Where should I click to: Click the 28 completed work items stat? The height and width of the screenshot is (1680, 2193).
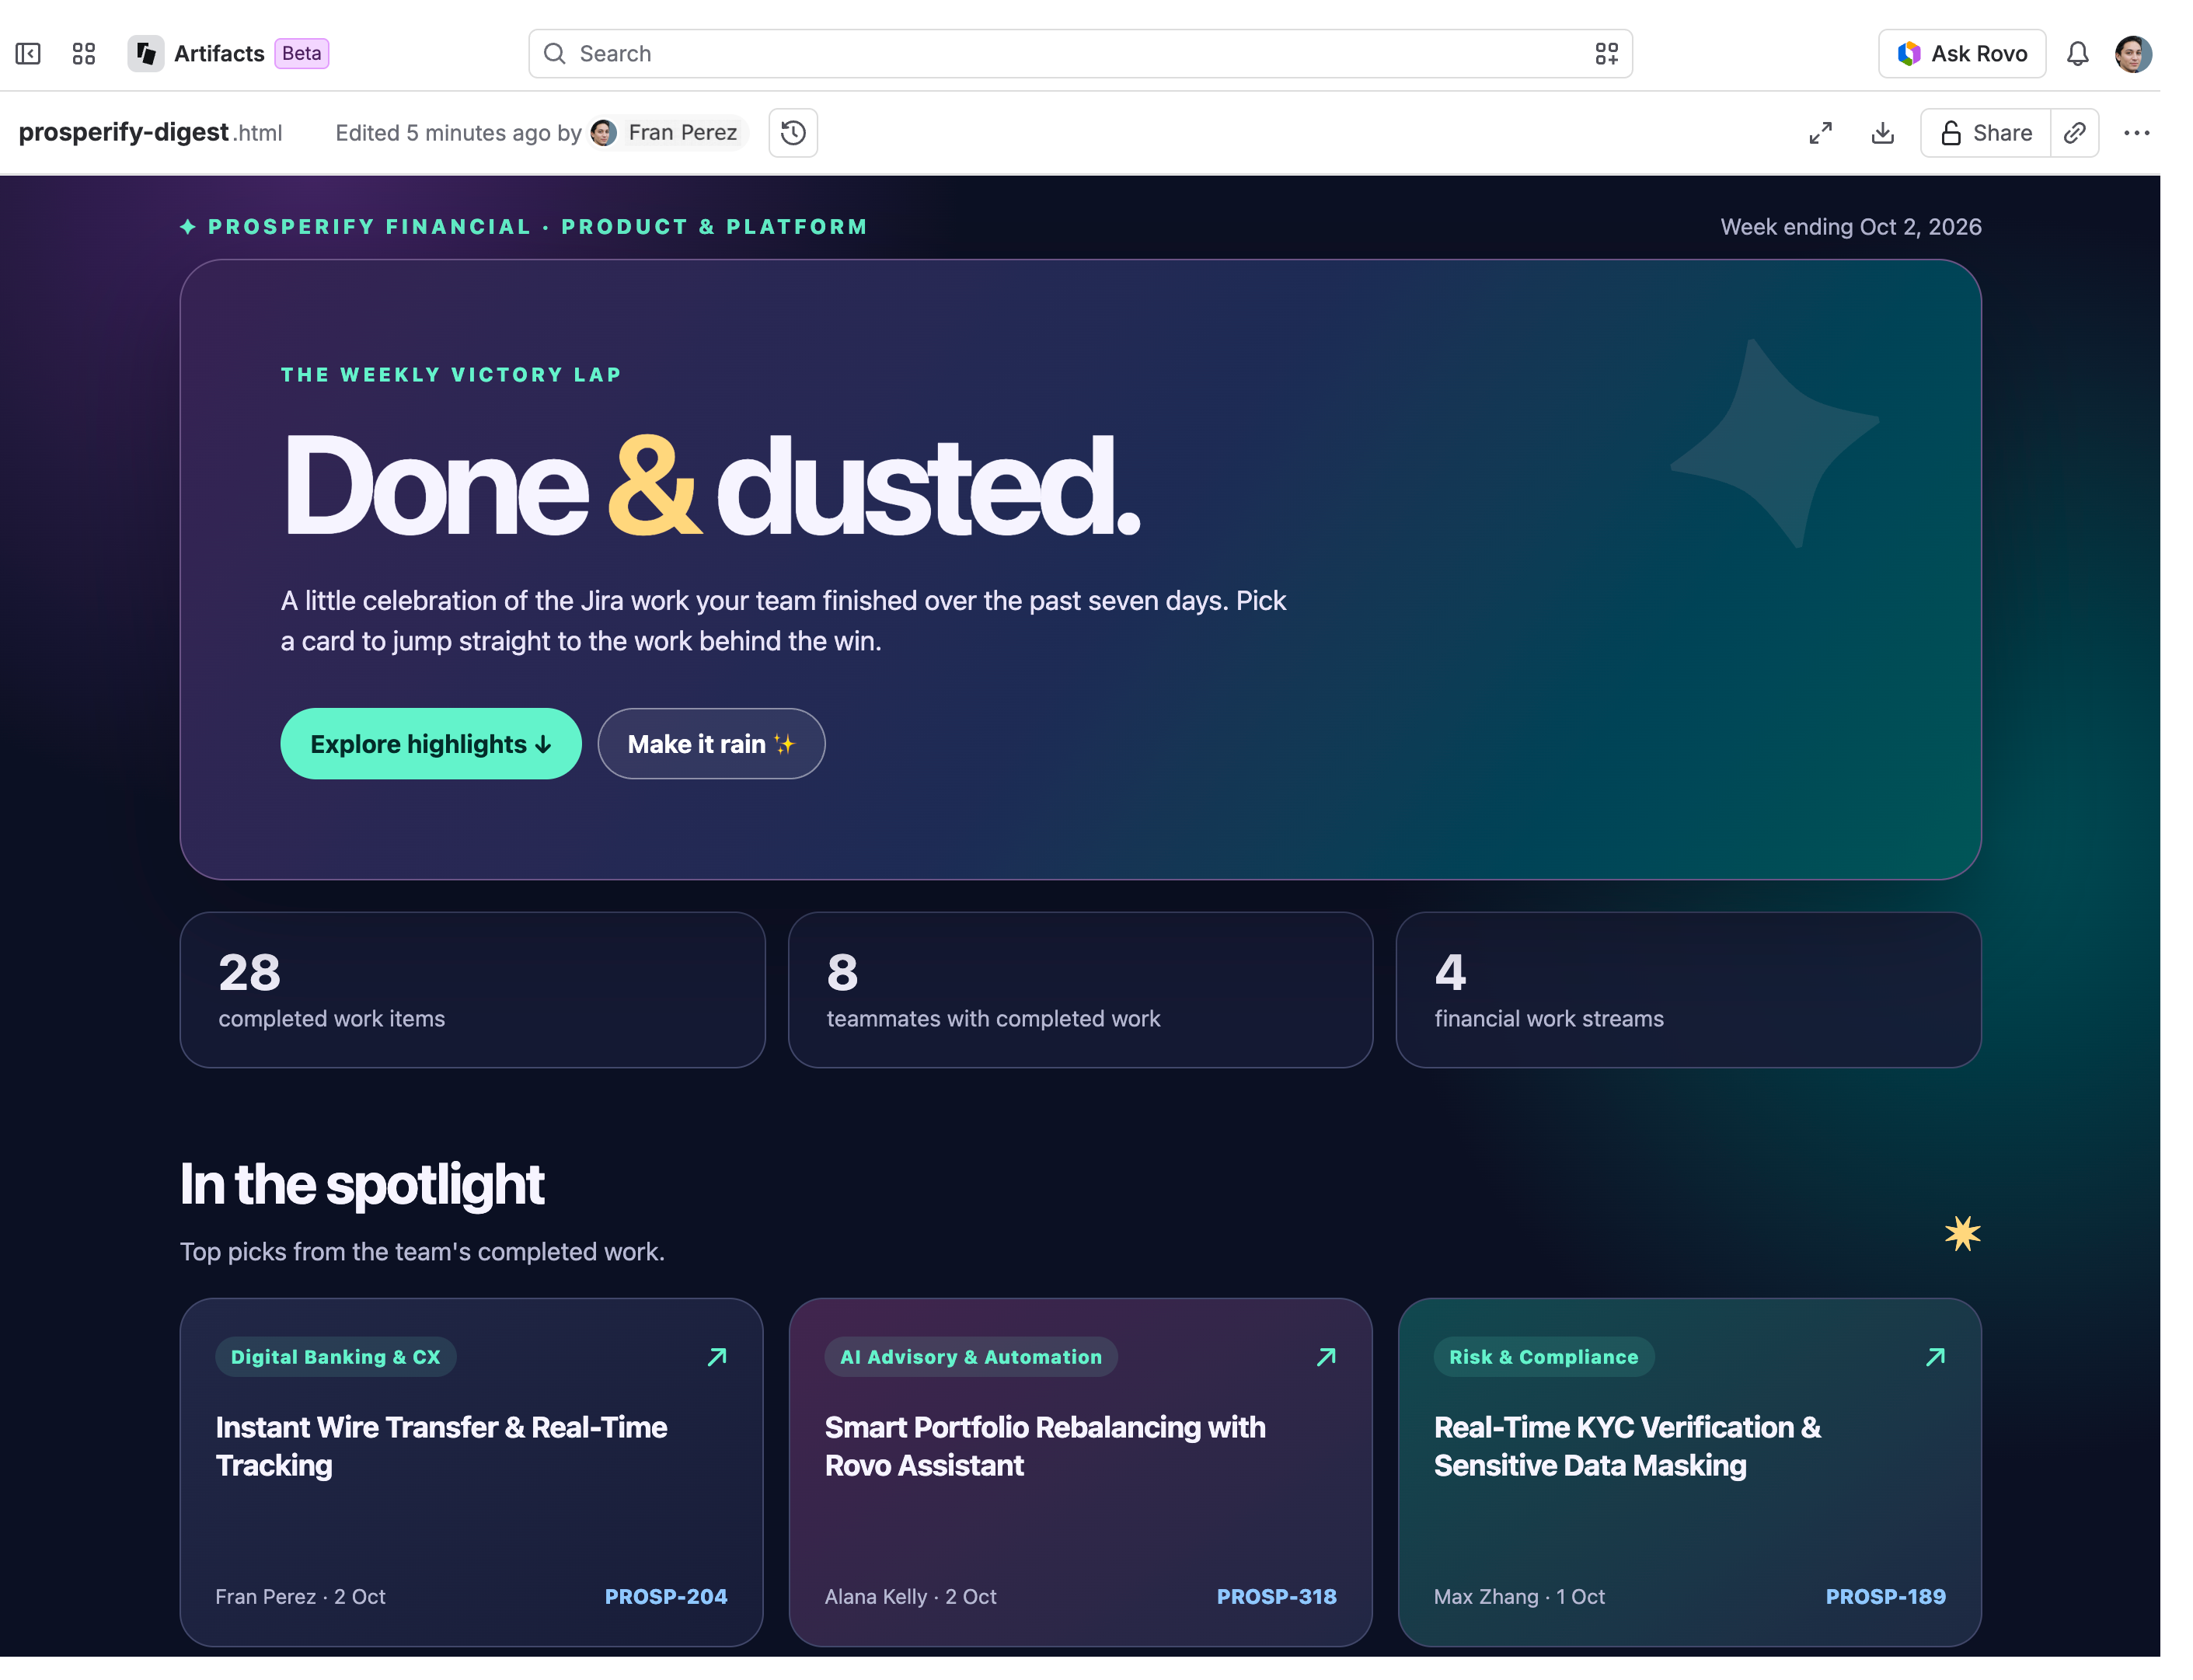472,990
